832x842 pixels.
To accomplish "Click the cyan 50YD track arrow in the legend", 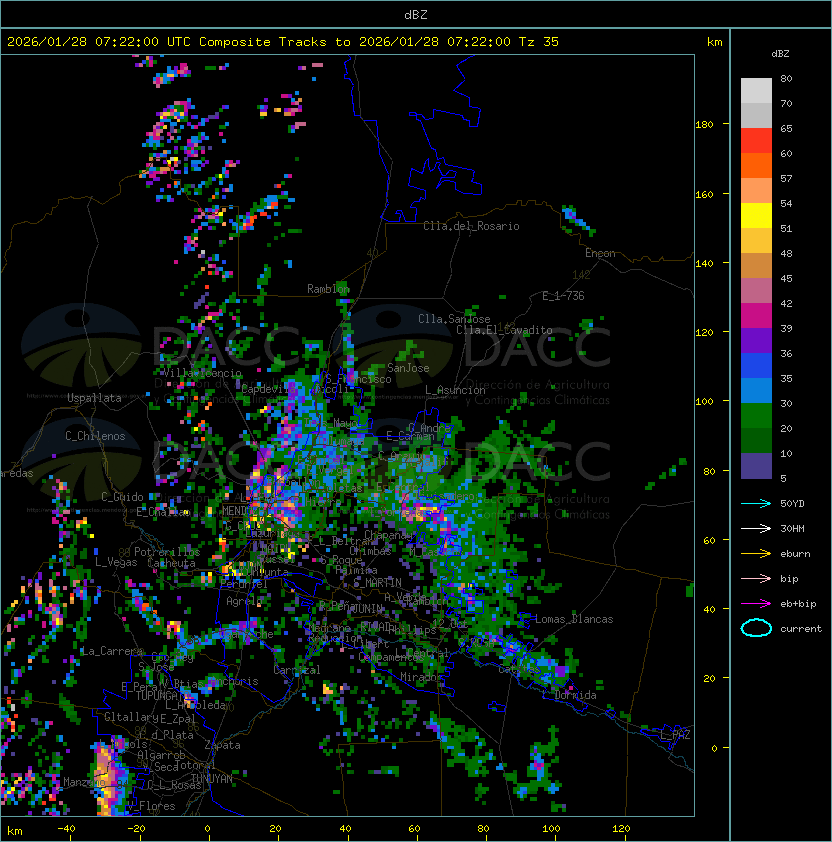I will 756,504.
